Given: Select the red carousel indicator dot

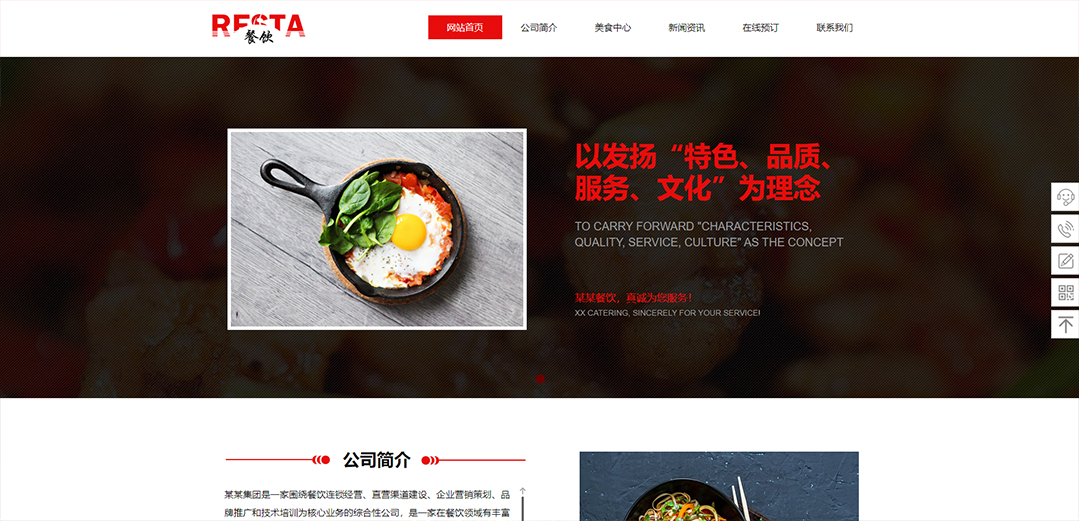Looking at the screenshot, I should [x=540, y=379].
